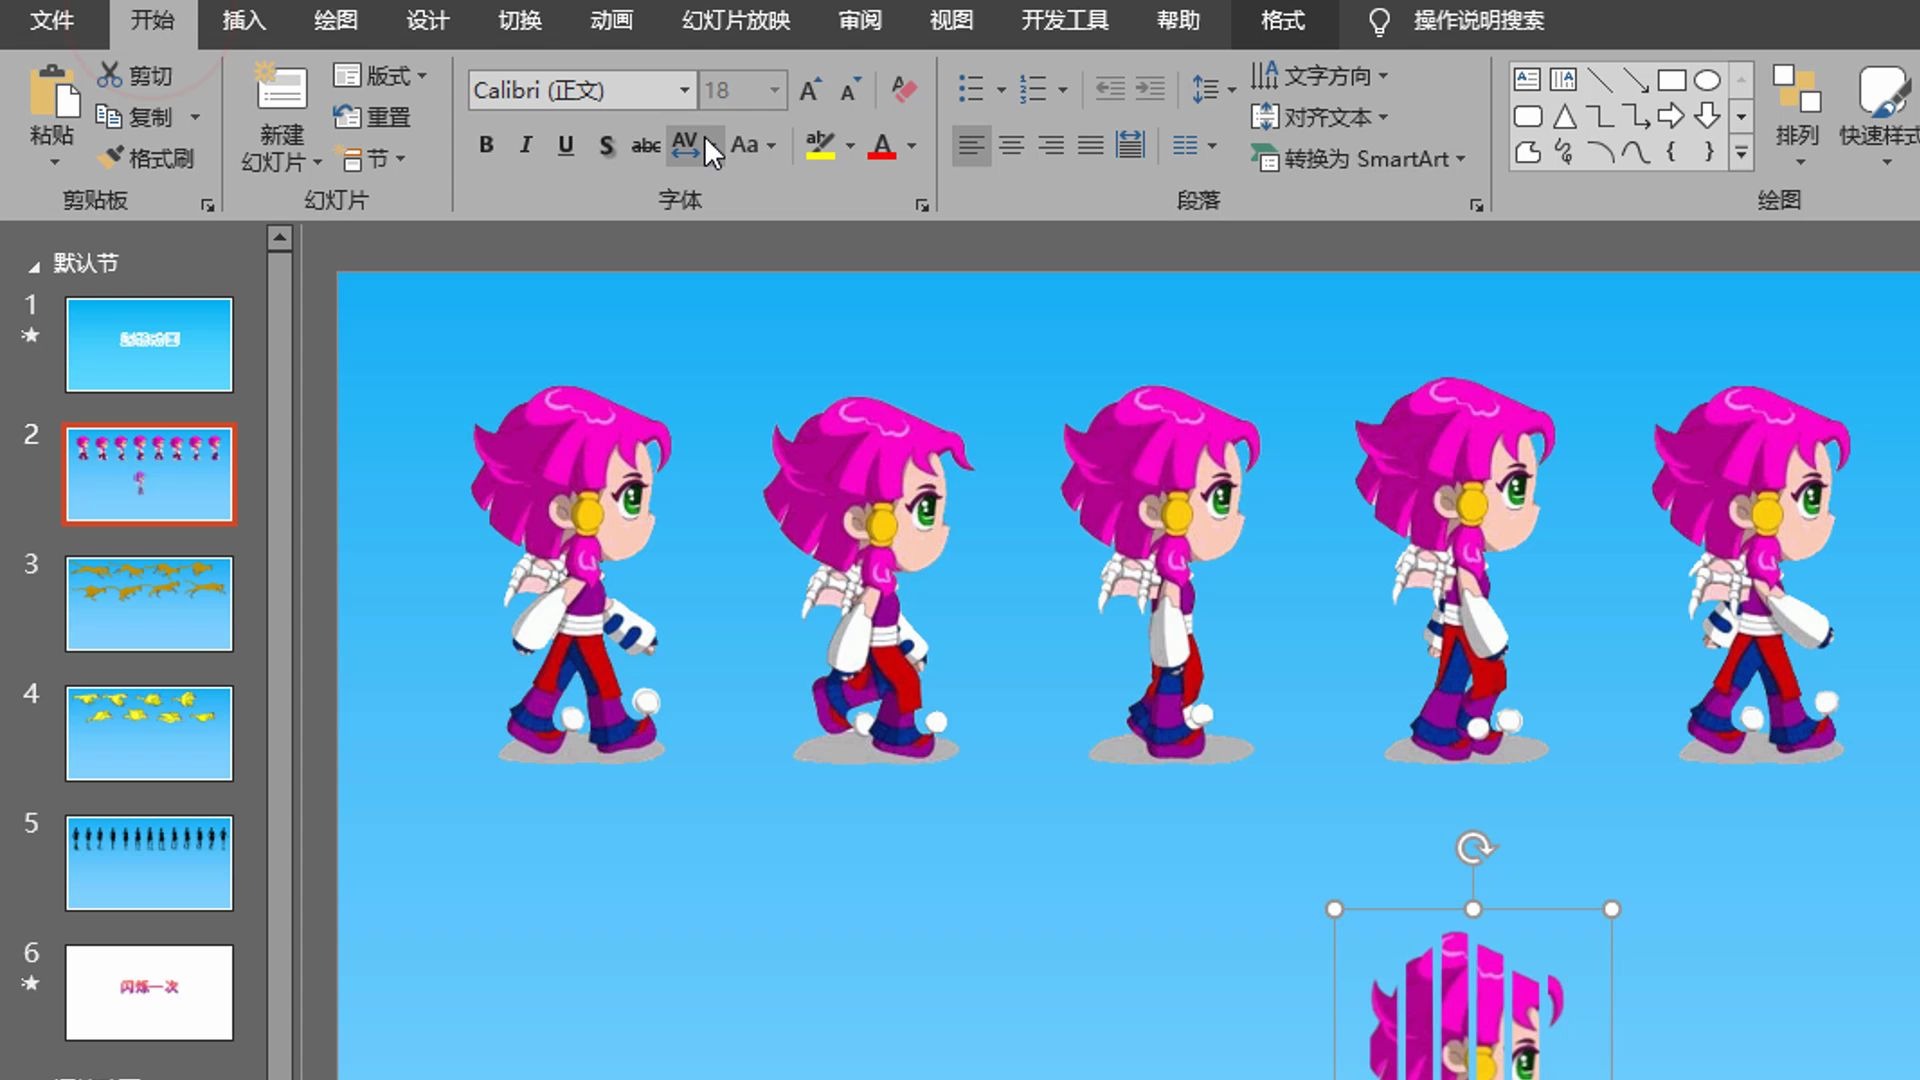Screen dimensions: 1920x1080
Task: Click the rotate handle of selected picture
Action: pos(1474,848)
